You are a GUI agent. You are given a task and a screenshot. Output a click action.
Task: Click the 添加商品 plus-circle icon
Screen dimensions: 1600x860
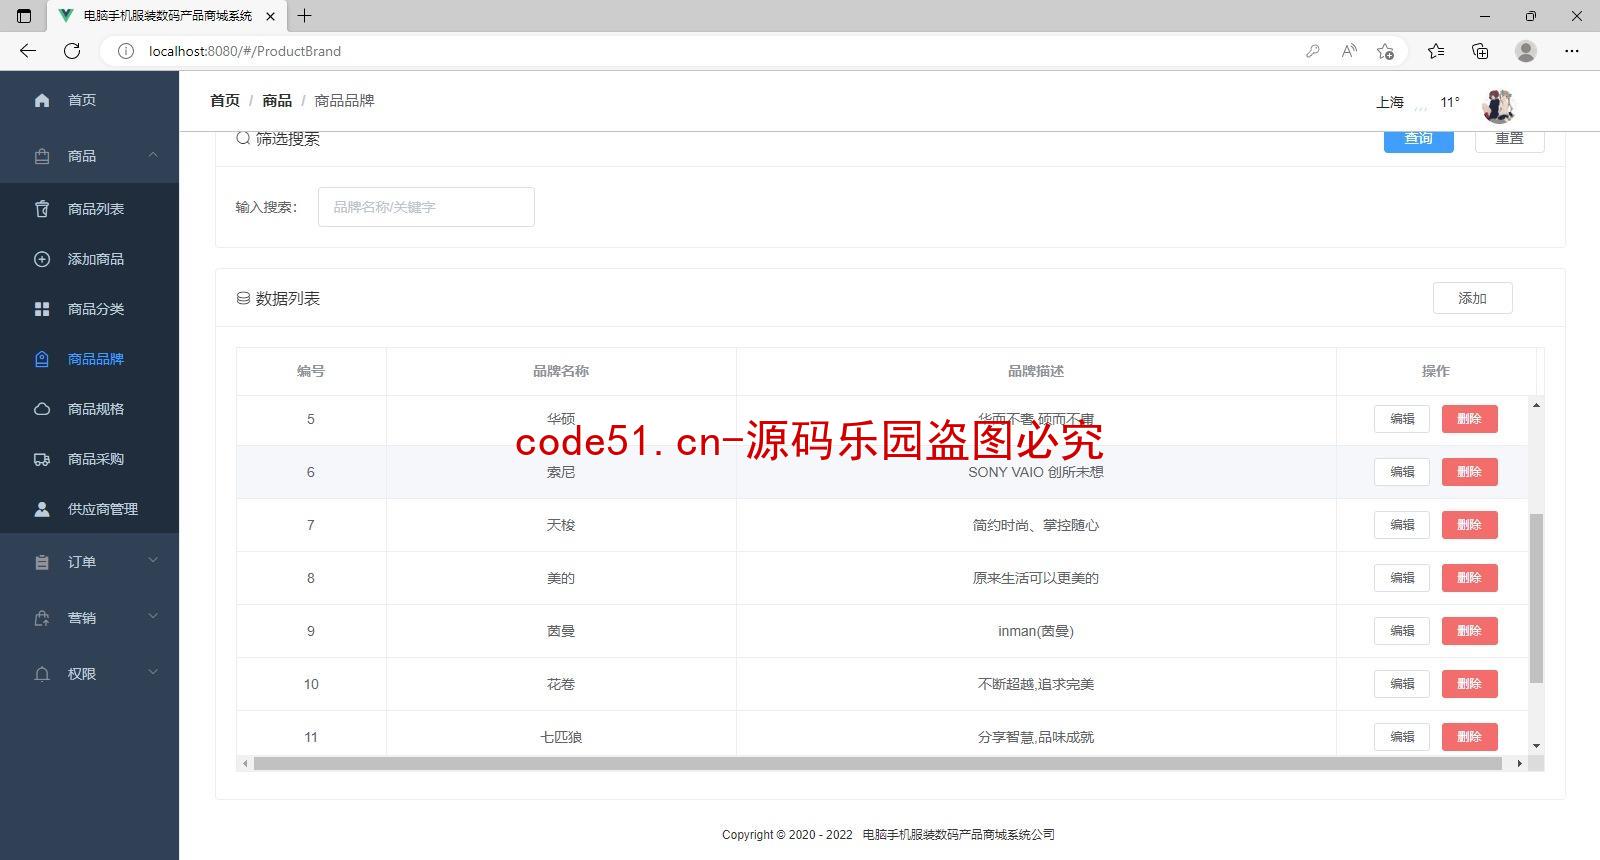coord(42,259)
